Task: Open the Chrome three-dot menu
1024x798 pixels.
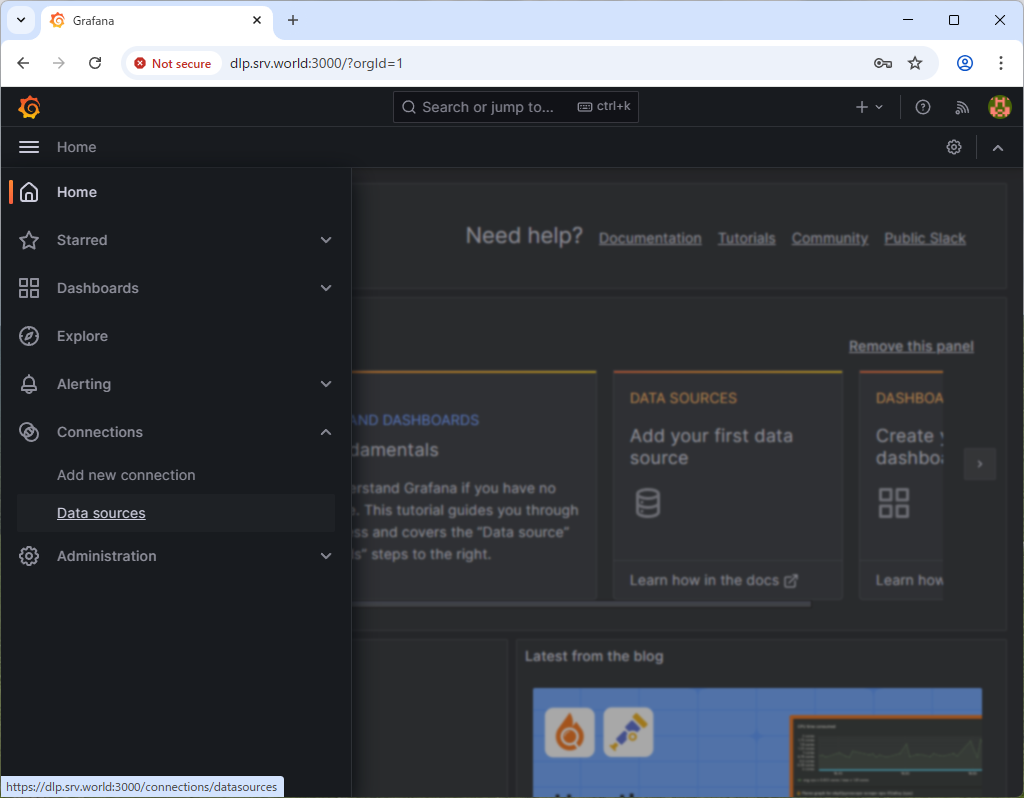Action: pyautogui.click(x=1000, y=63)
